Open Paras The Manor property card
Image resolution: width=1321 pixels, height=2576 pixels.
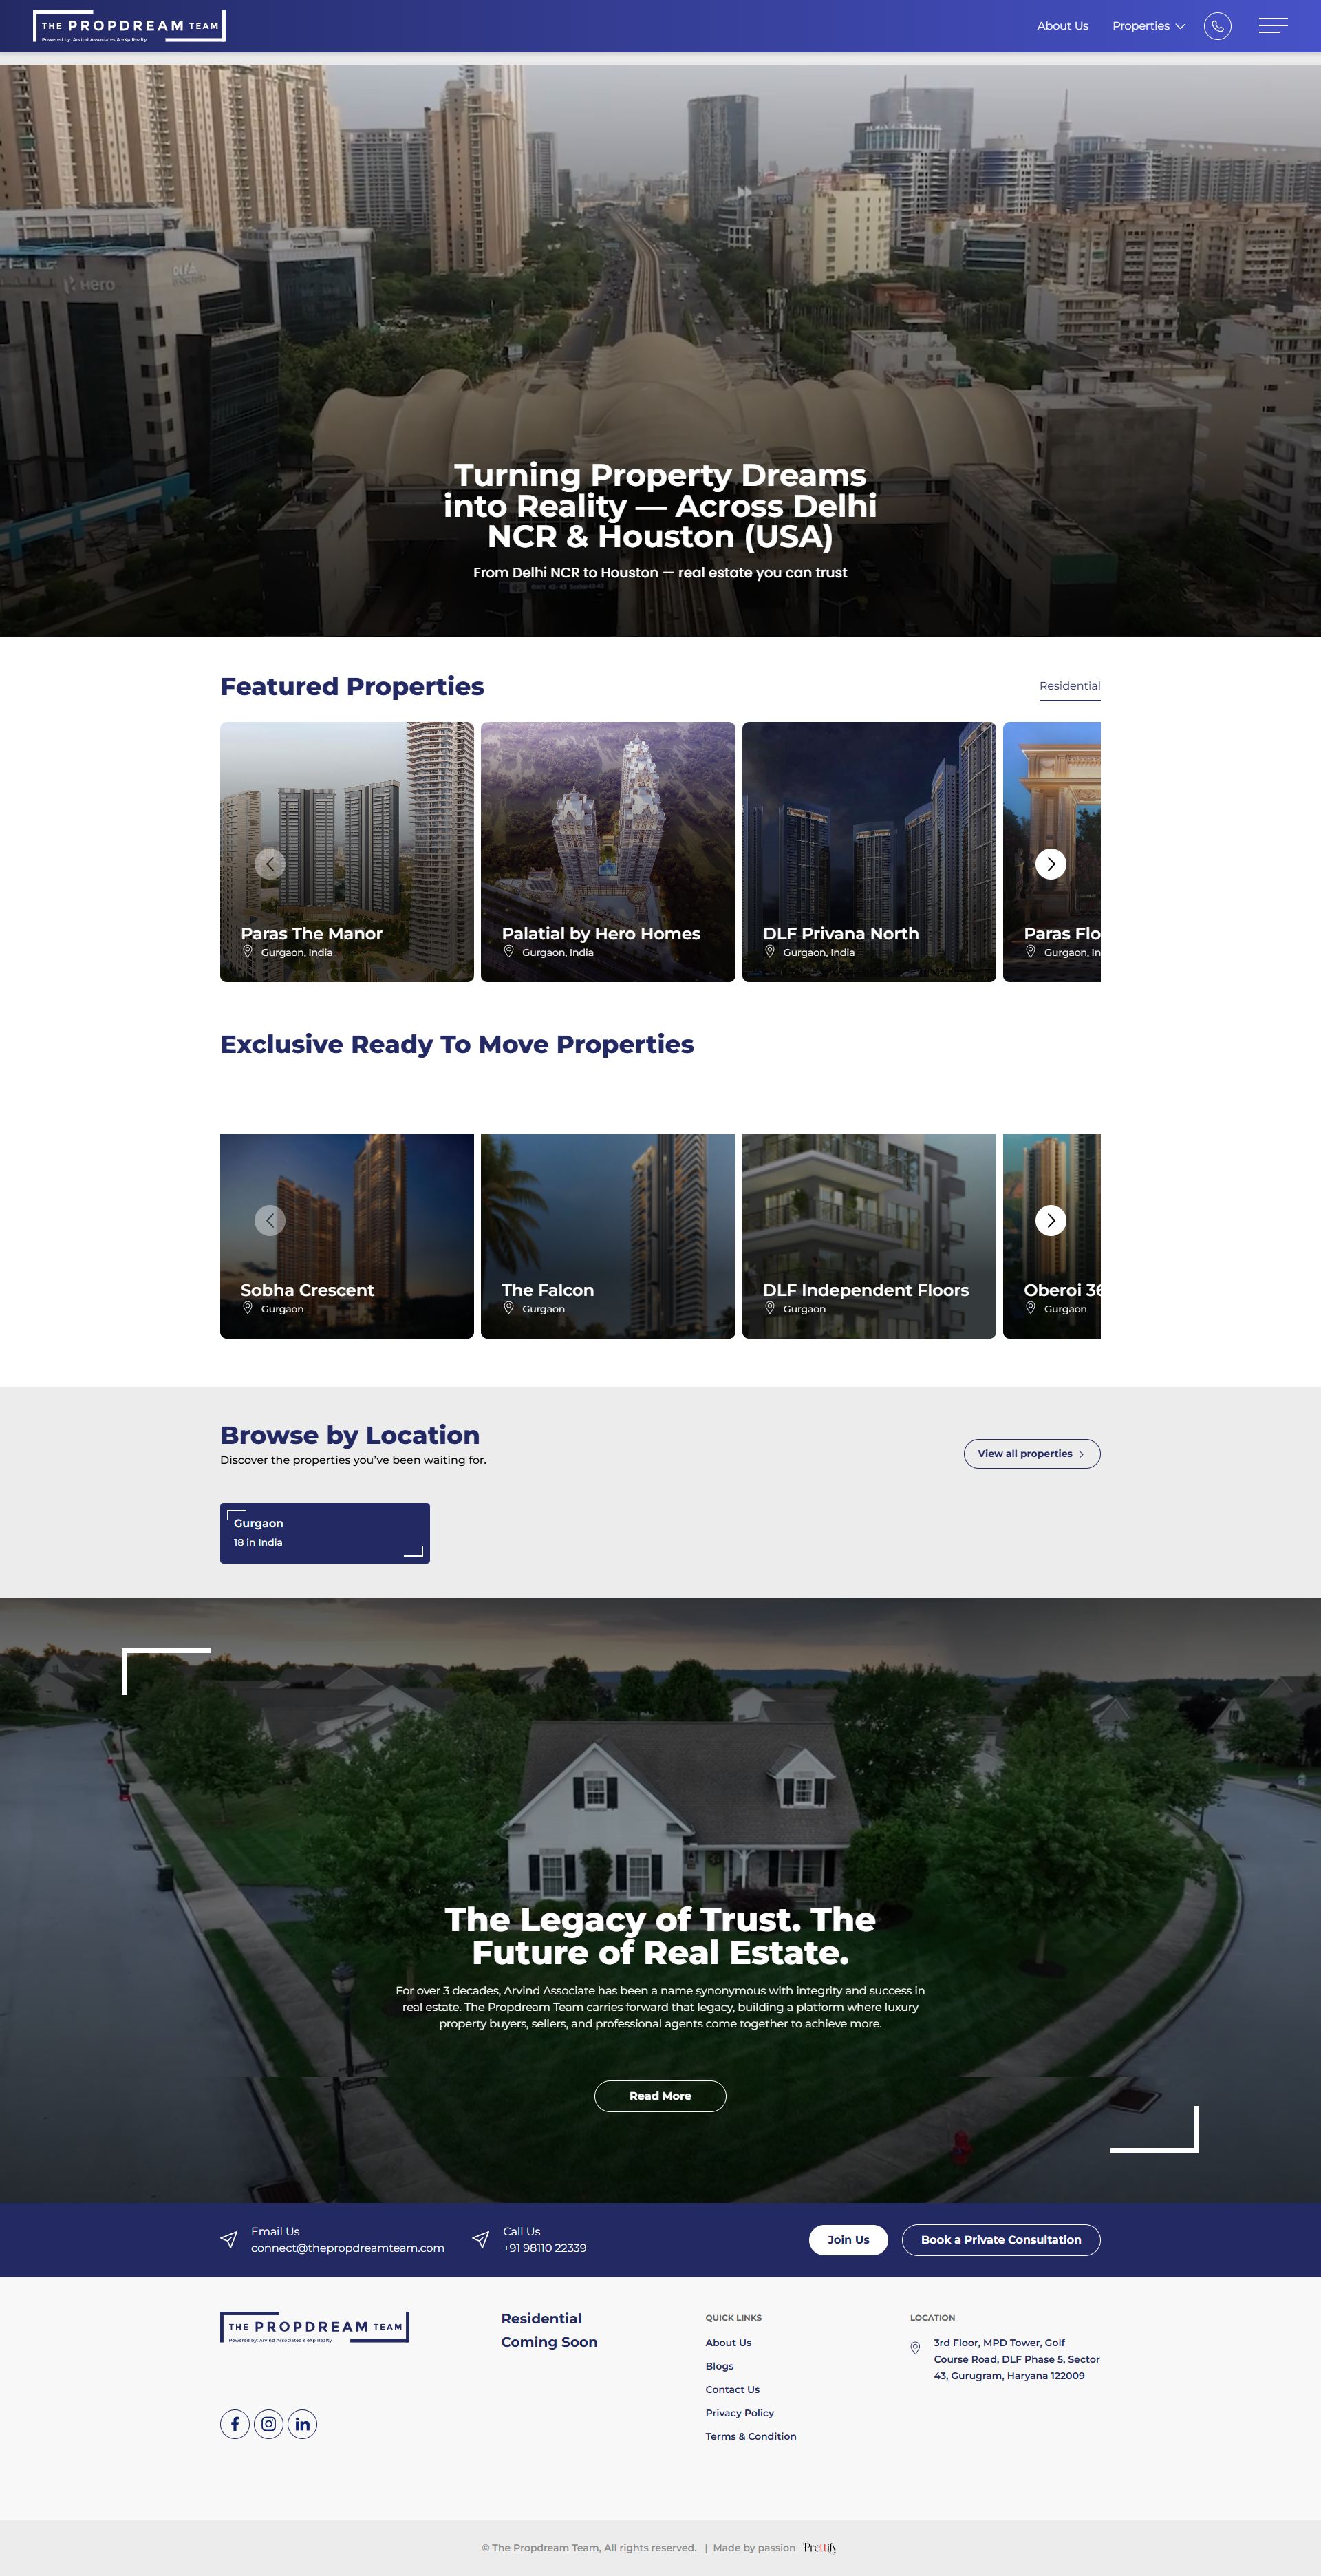(x=347, y=852)
